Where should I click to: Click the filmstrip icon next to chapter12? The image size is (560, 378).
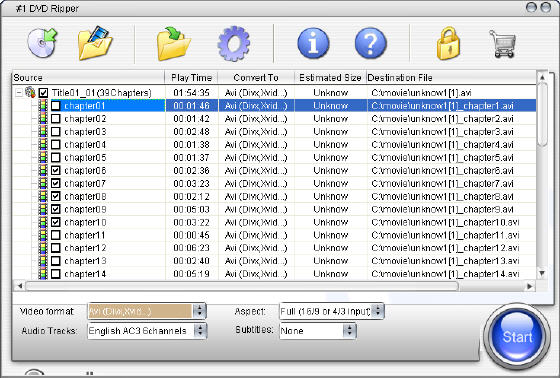click(43, 248)
